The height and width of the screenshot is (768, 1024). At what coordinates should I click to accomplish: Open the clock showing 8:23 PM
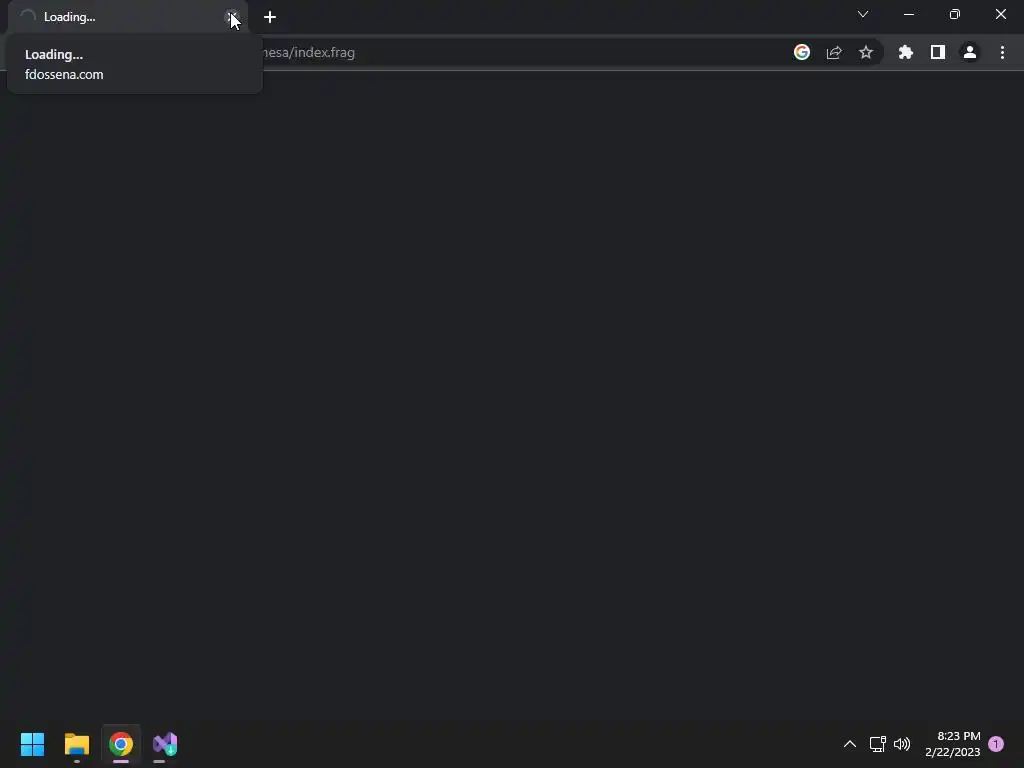[x=953, y=744]
